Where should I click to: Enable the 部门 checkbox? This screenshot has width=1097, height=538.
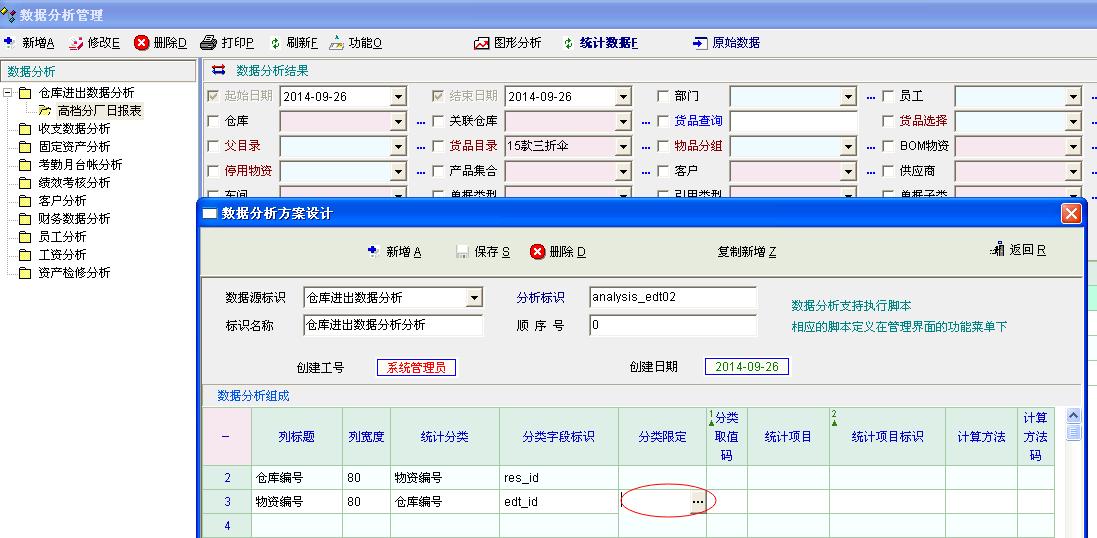(664, 97)
